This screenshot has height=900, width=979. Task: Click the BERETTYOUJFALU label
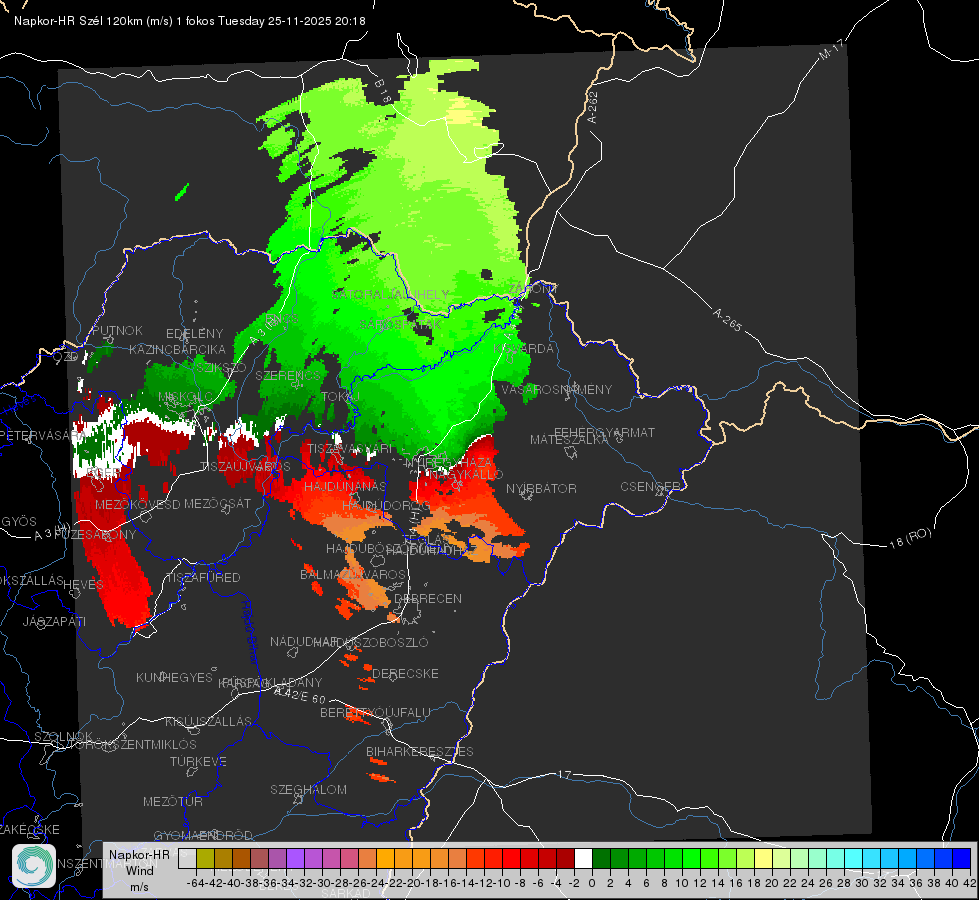375,713
